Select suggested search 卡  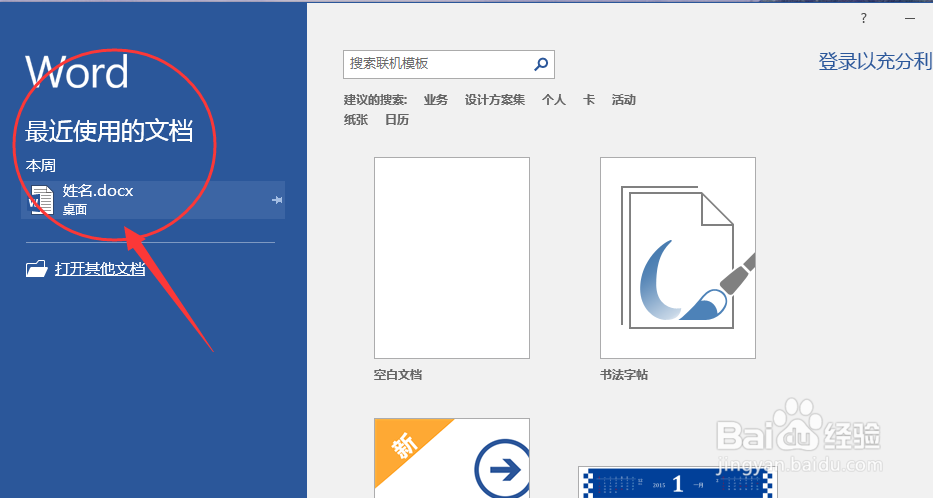(x=588, y=100)
